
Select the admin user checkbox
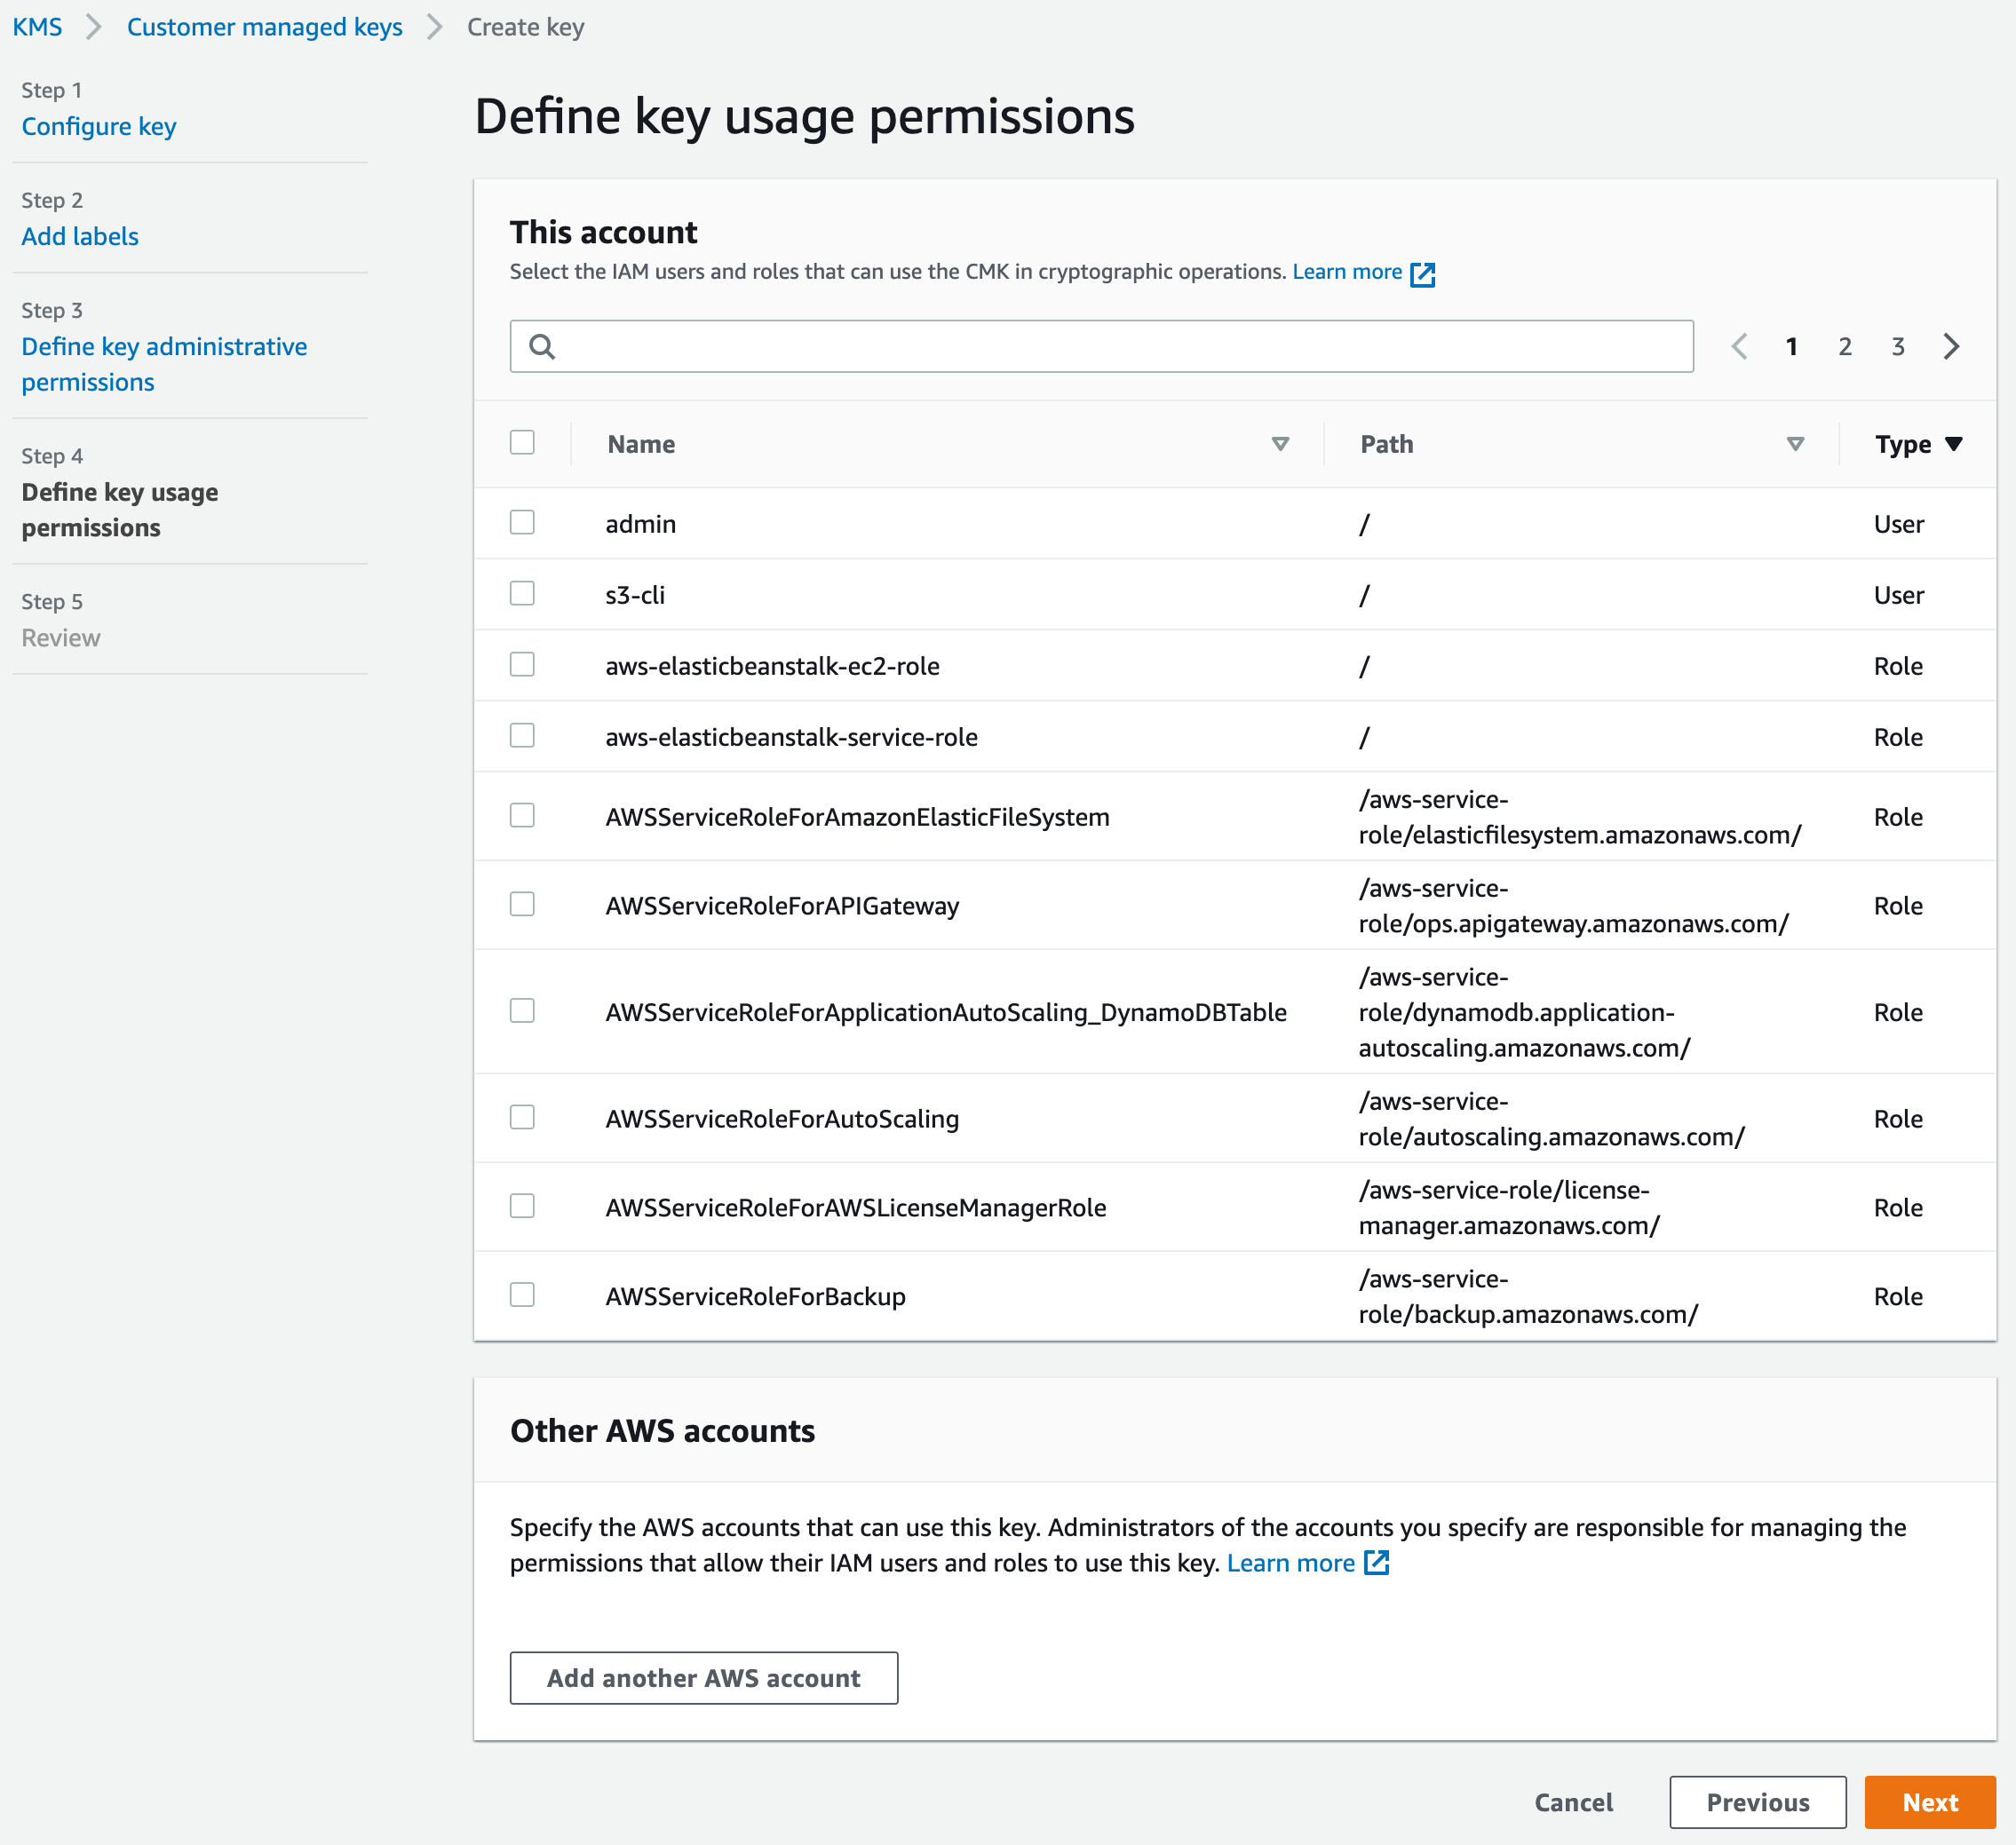[522, 522]
